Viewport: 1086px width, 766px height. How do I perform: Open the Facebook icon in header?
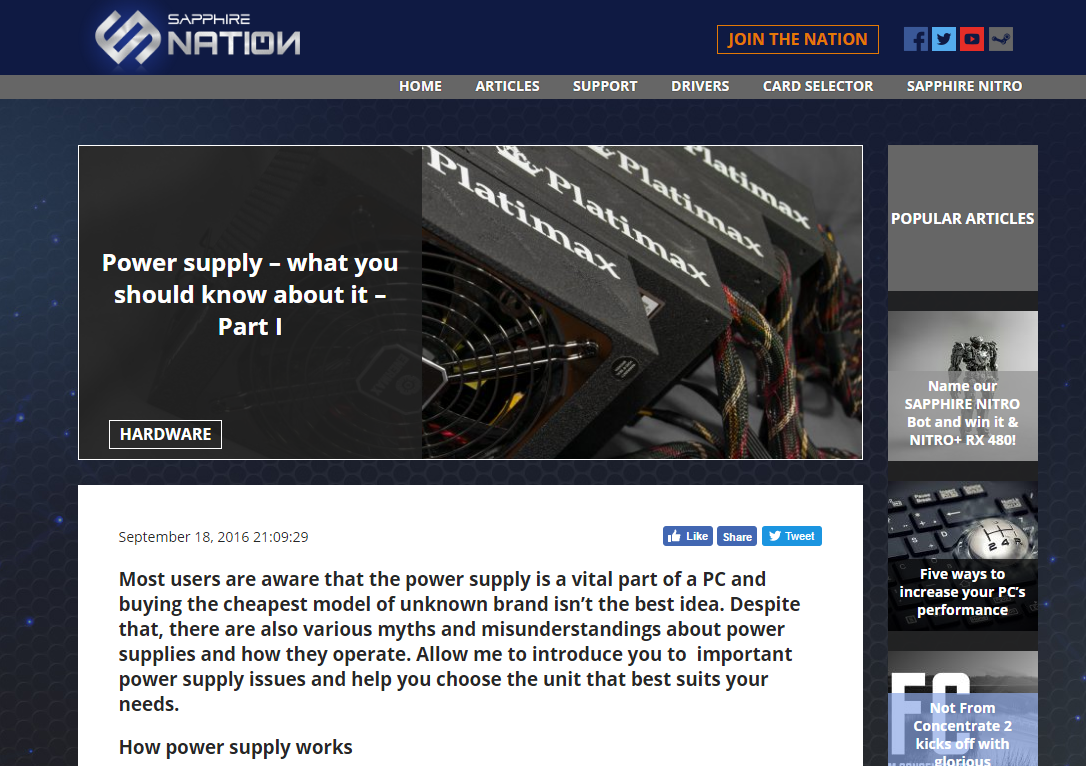[x=915, y=39]
